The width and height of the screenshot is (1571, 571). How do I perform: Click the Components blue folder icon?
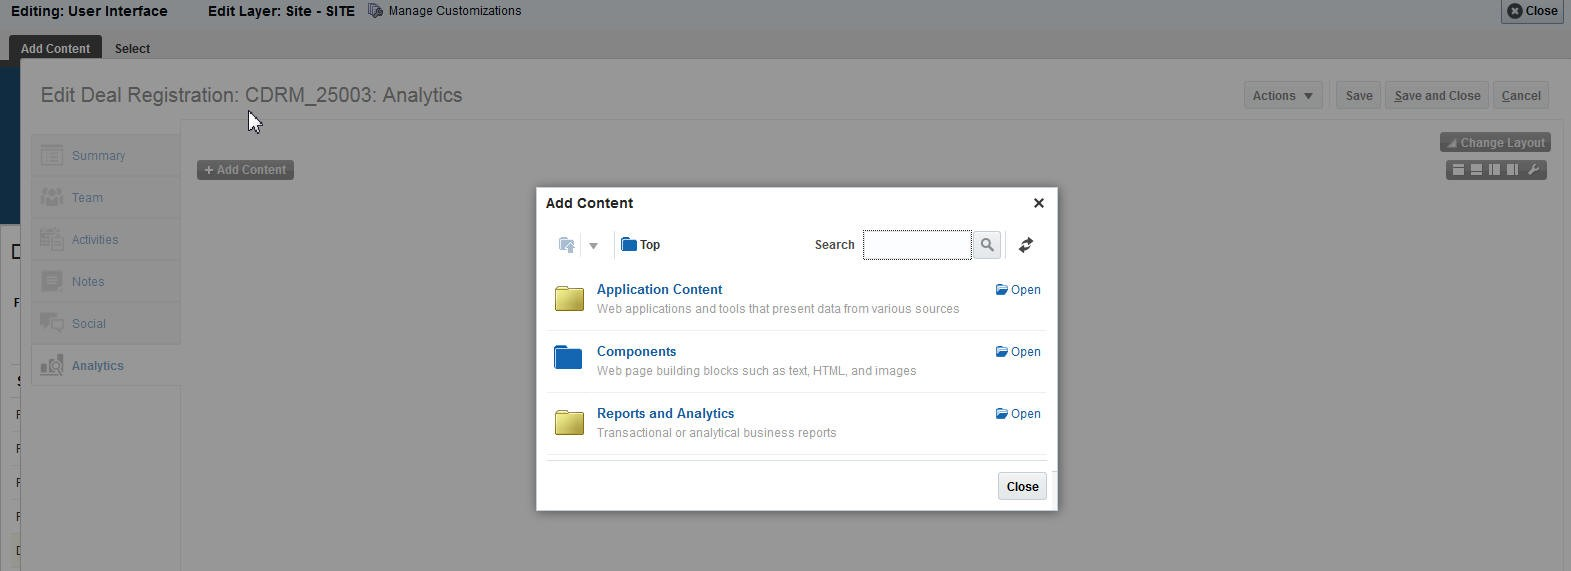(568, 357)
